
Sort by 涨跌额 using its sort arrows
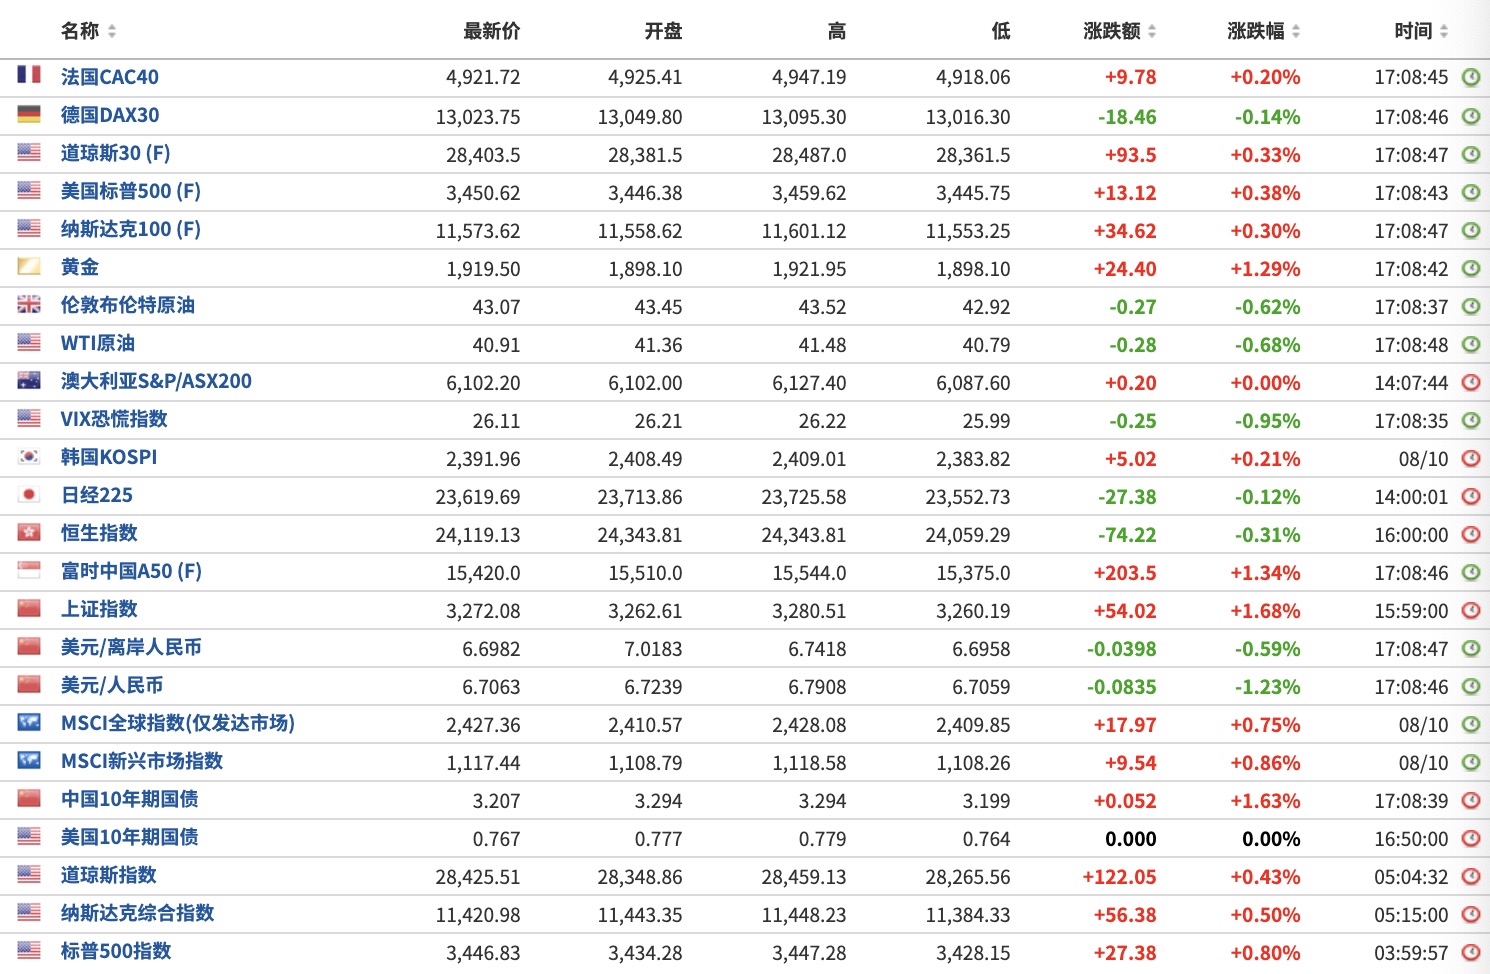(x=1152, y=31)
